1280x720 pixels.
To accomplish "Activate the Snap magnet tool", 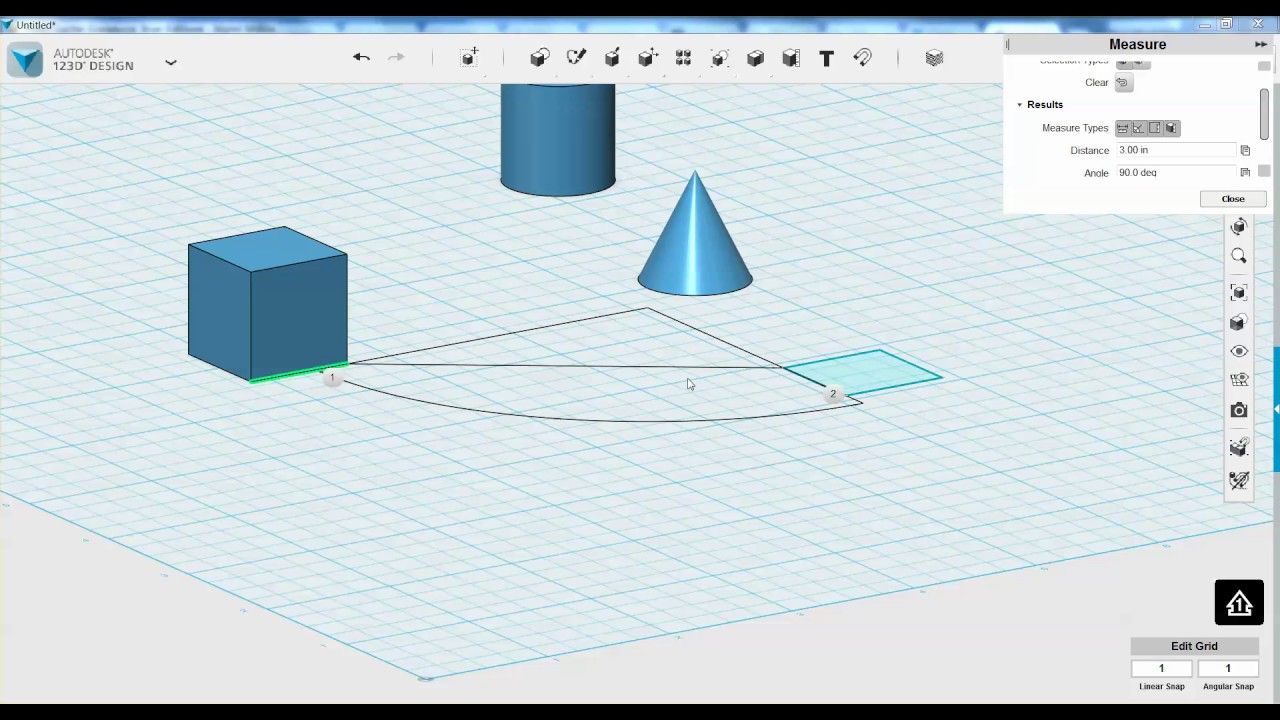I will coord(863,58).
